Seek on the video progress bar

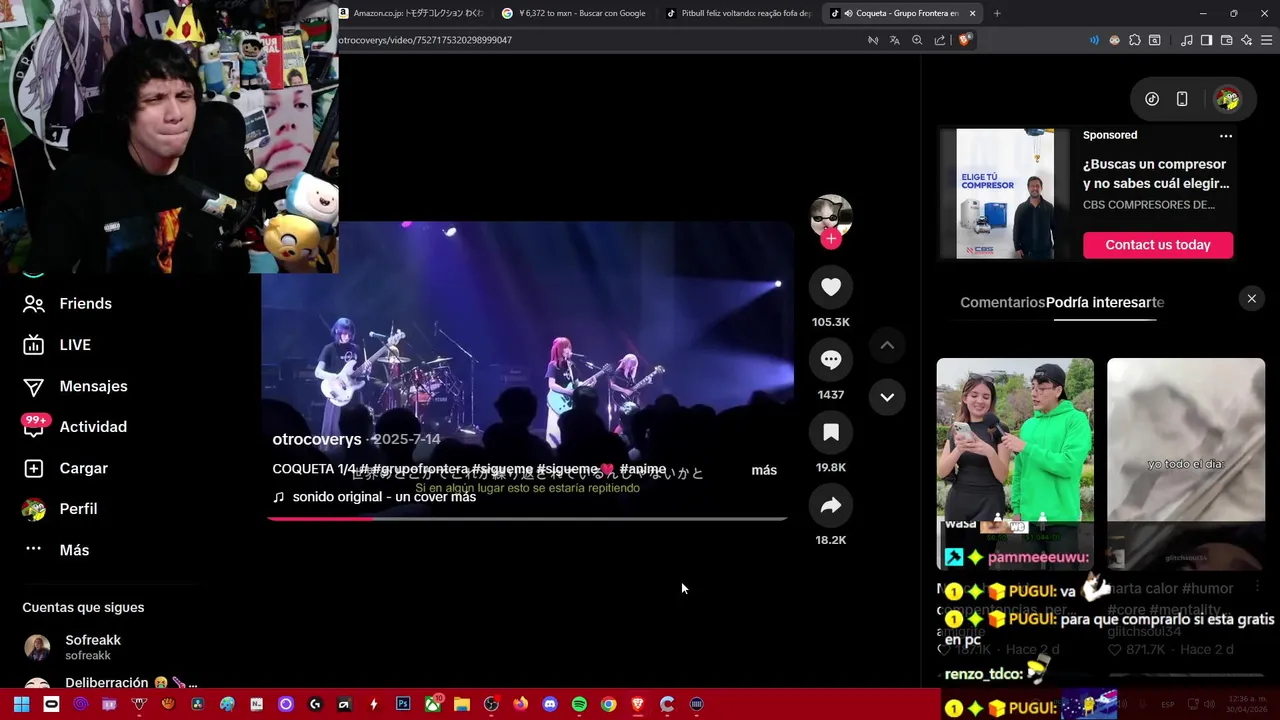click(527, 518)
